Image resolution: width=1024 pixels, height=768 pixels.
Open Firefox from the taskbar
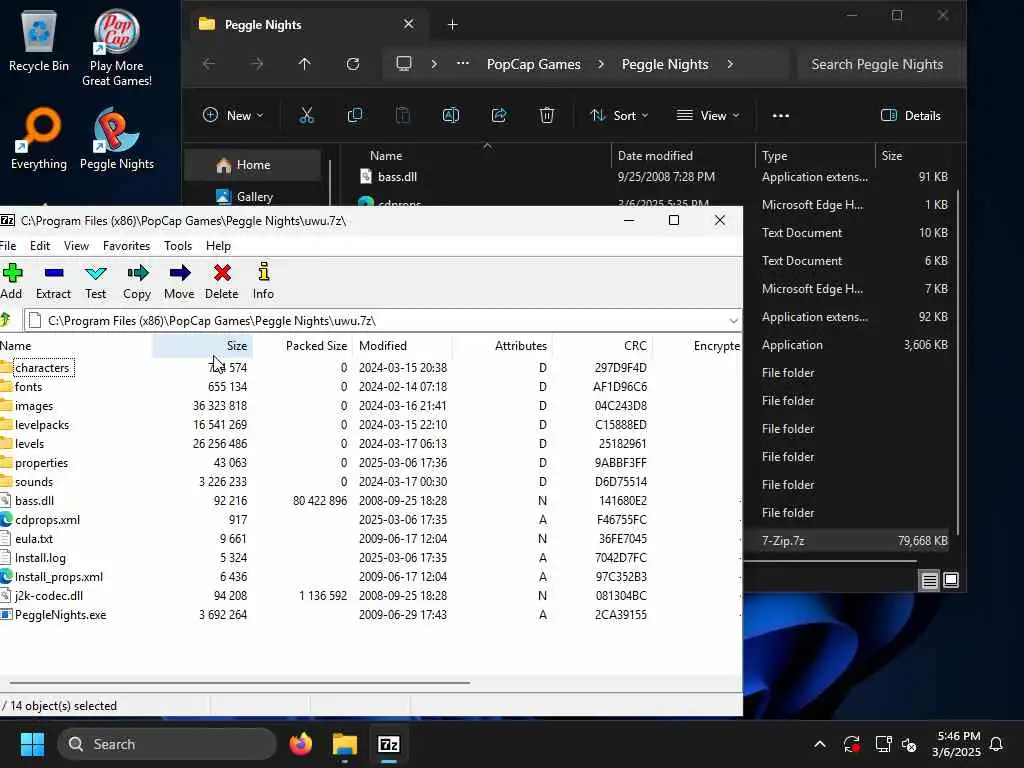(x=300, y=744)
